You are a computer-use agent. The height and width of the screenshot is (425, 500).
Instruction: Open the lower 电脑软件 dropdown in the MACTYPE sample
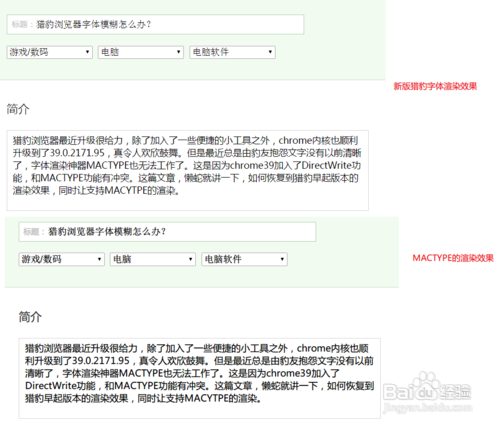(244, 259)
